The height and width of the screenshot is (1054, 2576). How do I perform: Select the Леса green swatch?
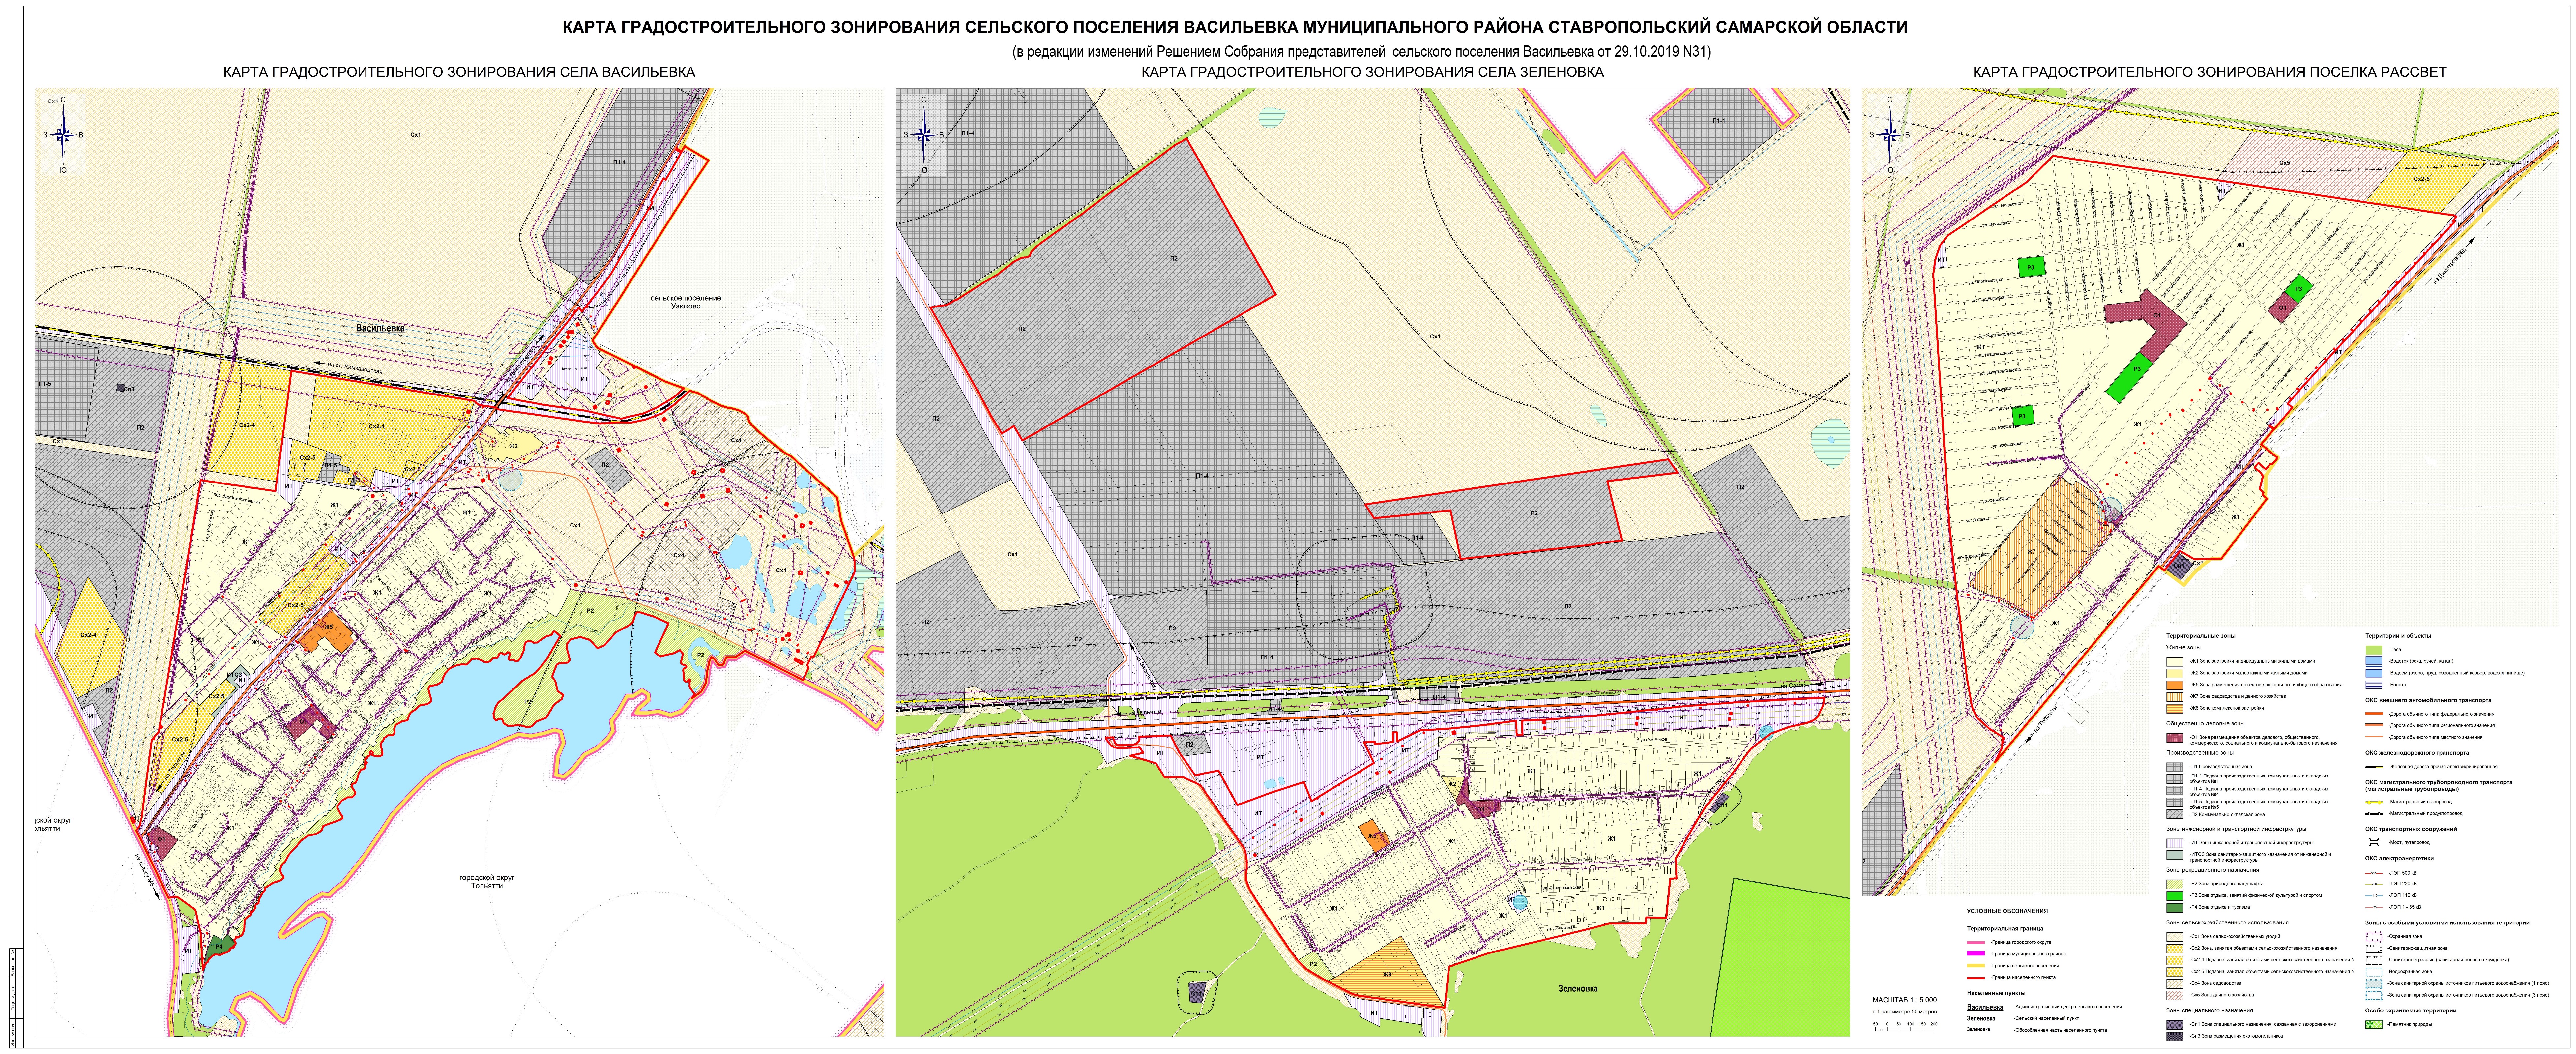coord(2374,650)
